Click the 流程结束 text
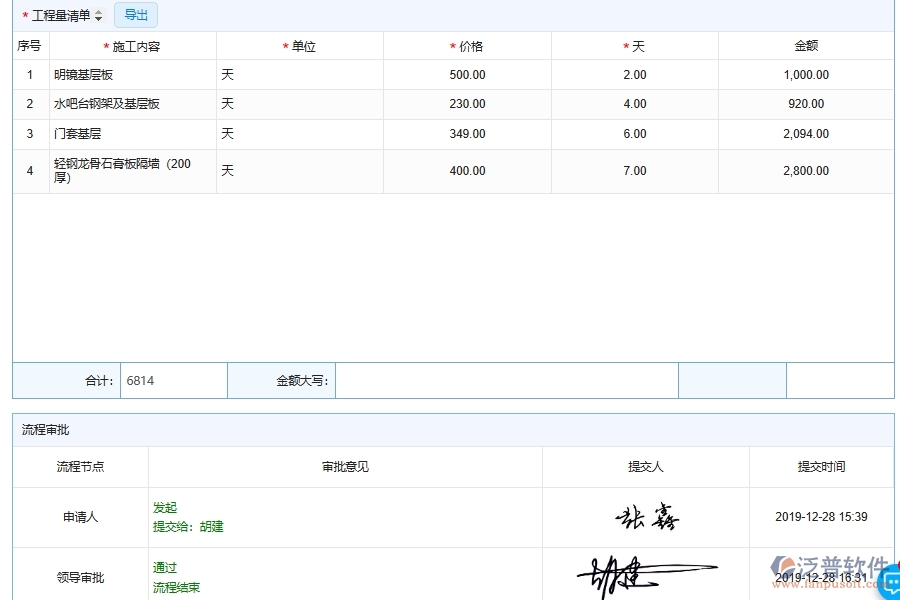 pos(176,587)
